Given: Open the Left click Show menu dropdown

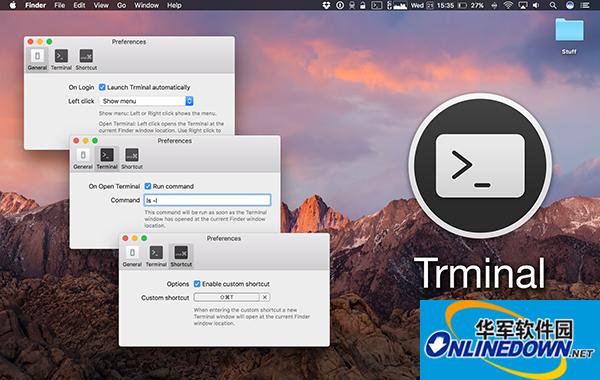Looking at the screenshot, I should coord(147,101).
